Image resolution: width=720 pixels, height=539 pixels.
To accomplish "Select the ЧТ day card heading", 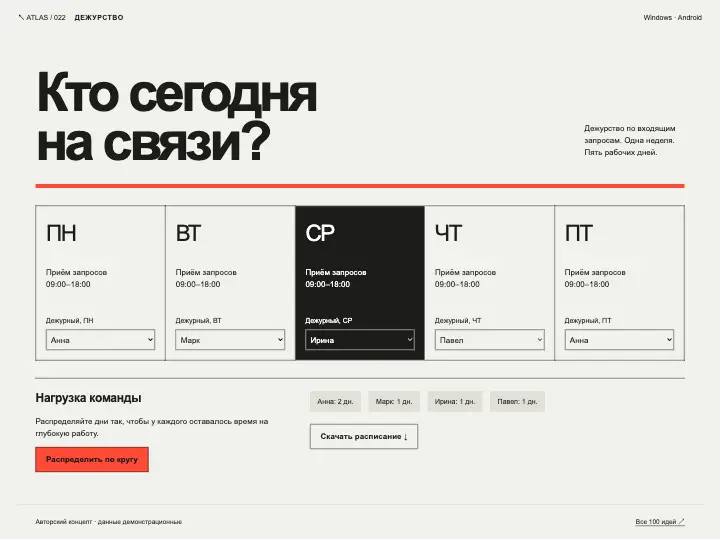I will pos(448,233).
